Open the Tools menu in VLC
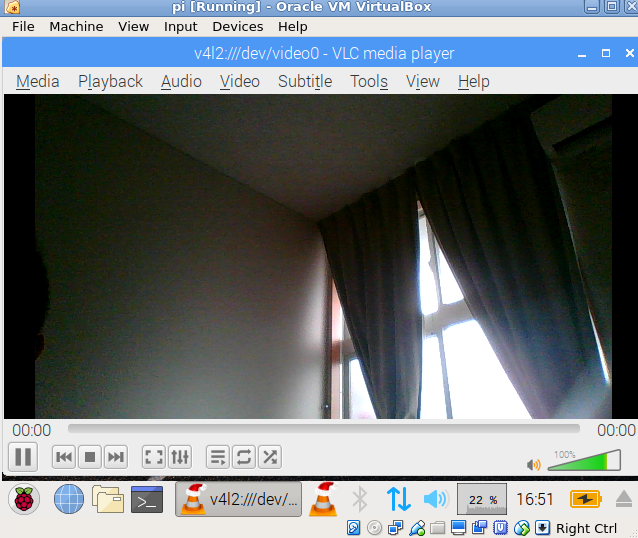The width and height of the screenshot is (638, 538). click(x=369, y=81)
